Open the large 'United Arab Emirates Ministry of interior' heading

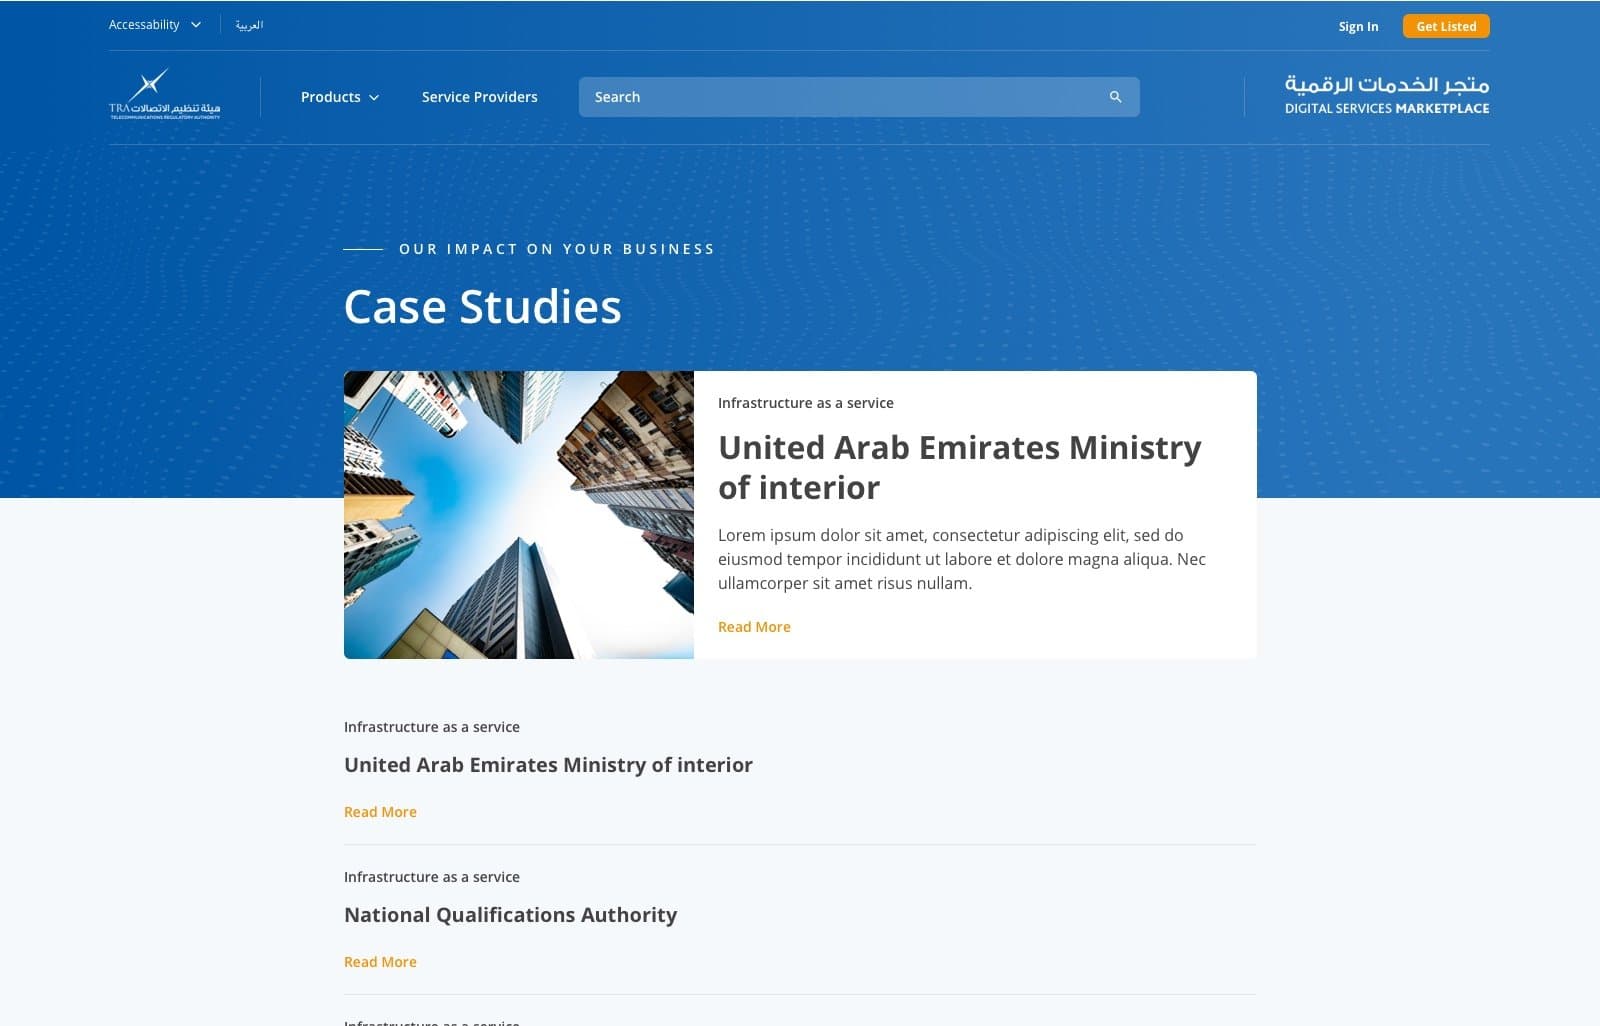(x=960, y=467)
